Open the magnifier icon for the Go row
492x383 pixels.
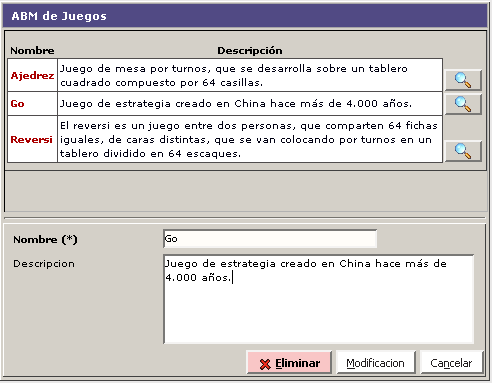tap(463, 104)
